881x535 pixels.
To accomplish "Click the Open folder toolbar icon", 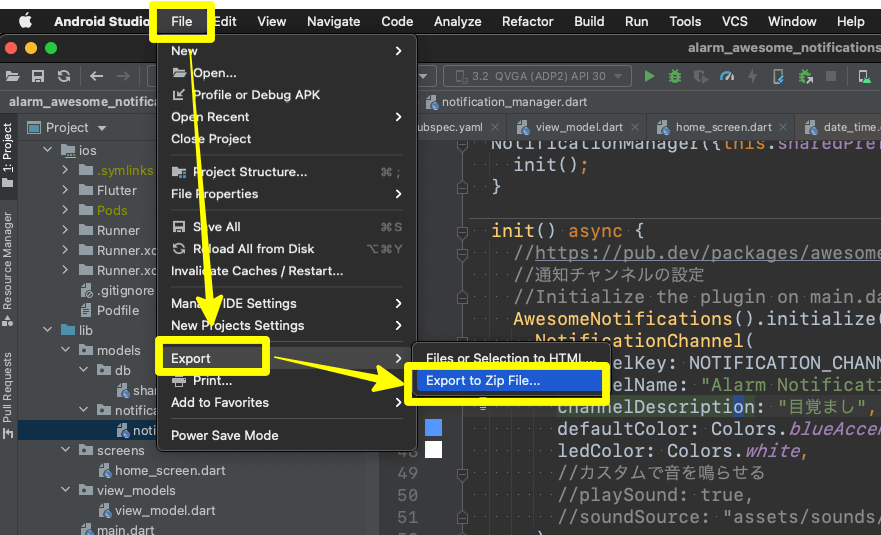I will (x=12, y=76).
